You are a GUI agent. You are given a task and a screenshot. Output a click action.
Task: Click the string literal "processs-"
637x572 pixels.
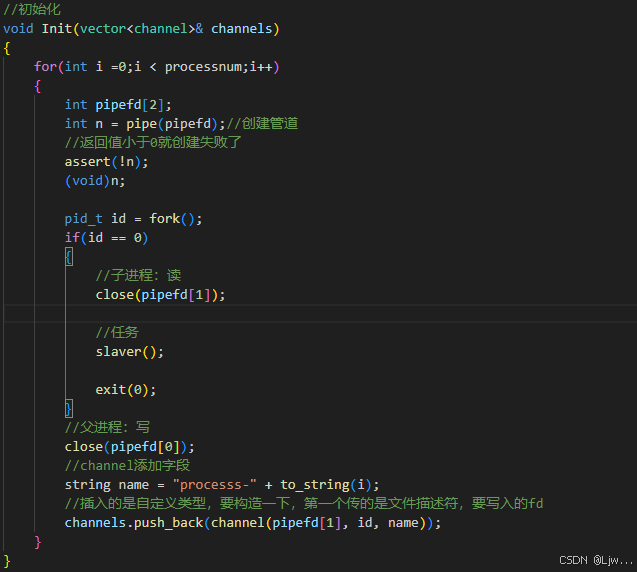tap(214, 485)
